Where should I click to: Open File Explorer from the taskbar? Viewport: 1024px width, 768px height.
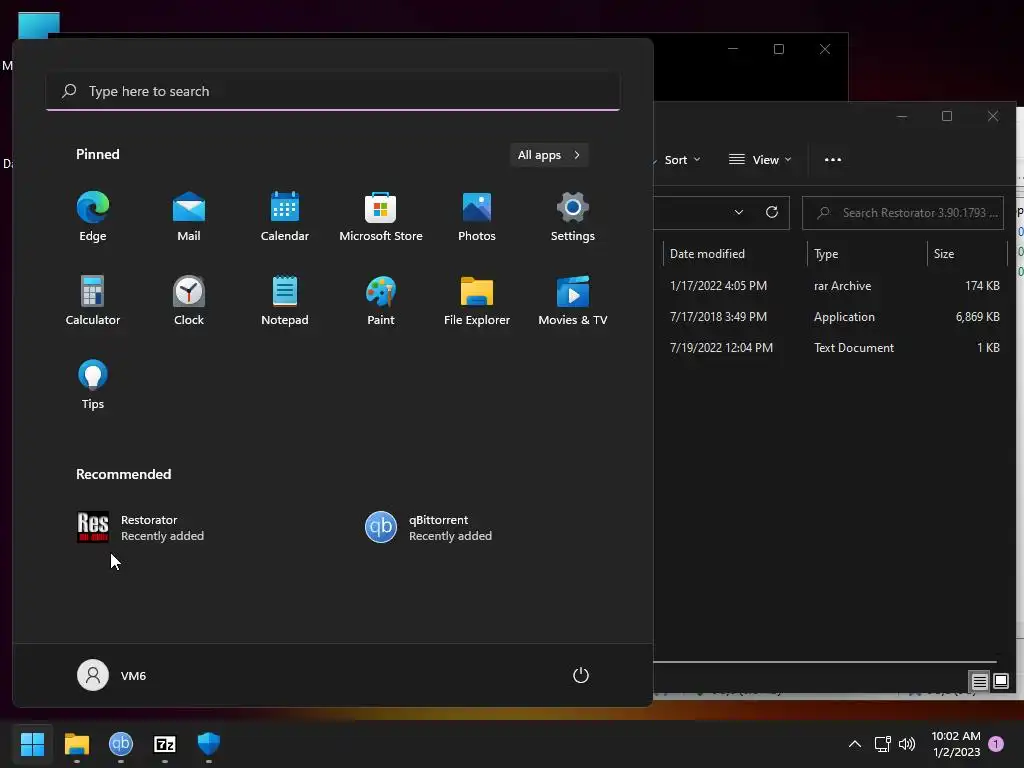[76, 744]
